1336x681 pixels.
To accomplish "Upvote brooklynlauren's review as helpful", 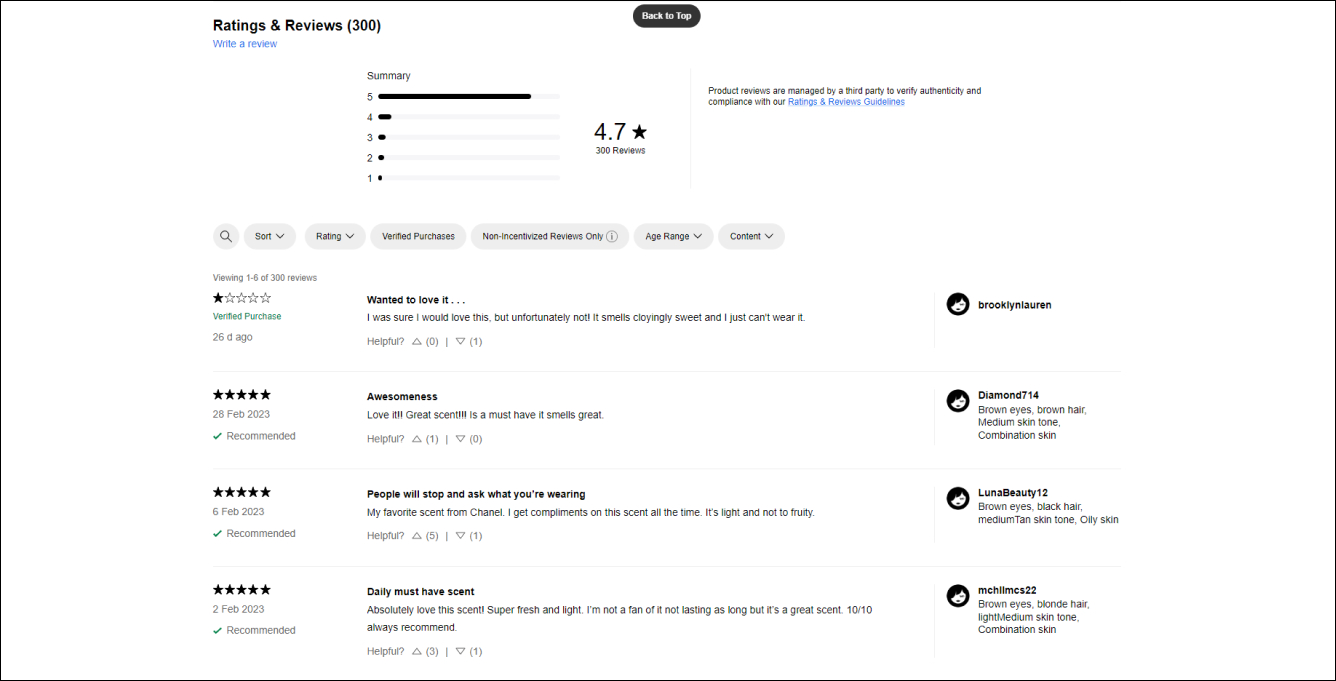I will point(417,342).
